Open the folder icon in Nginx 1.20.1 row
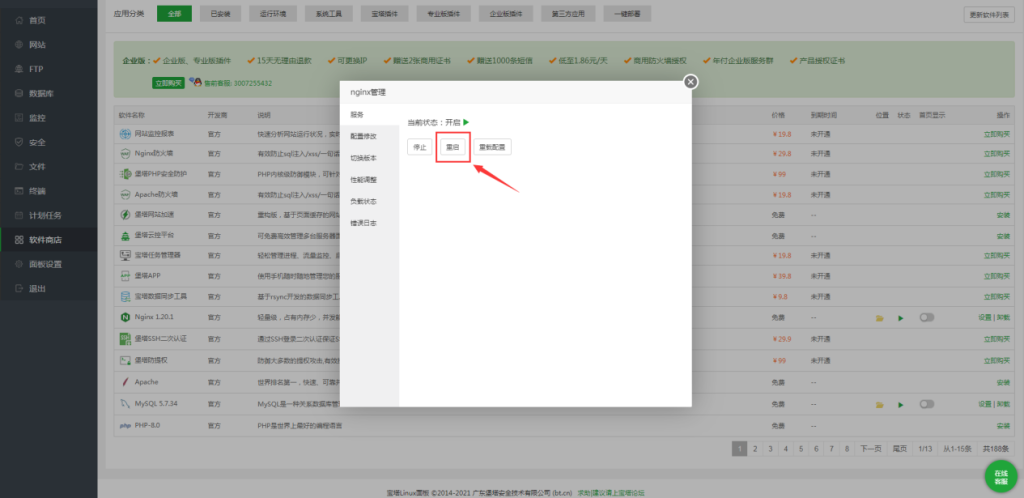This screenshot has height=498, width=1024. point(880,317)
